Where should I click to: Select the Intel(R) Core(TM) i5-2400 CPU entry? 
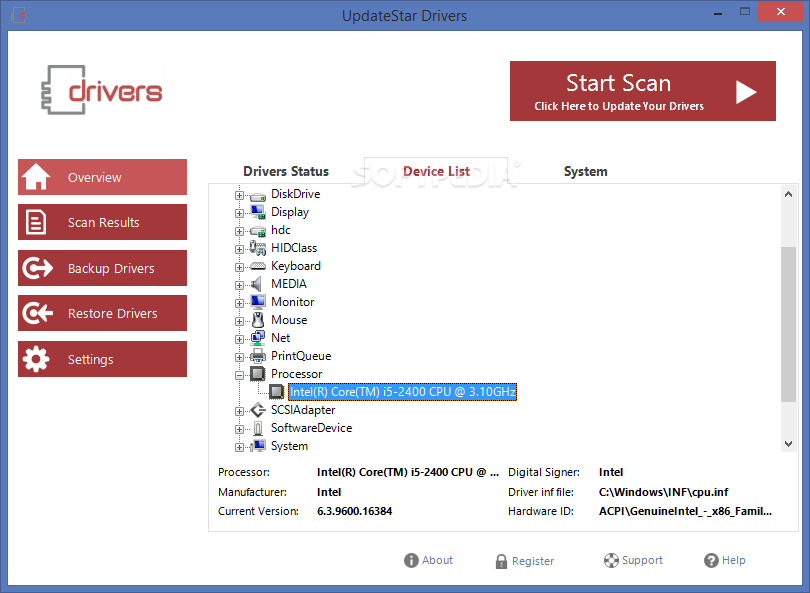coord(402,392)
